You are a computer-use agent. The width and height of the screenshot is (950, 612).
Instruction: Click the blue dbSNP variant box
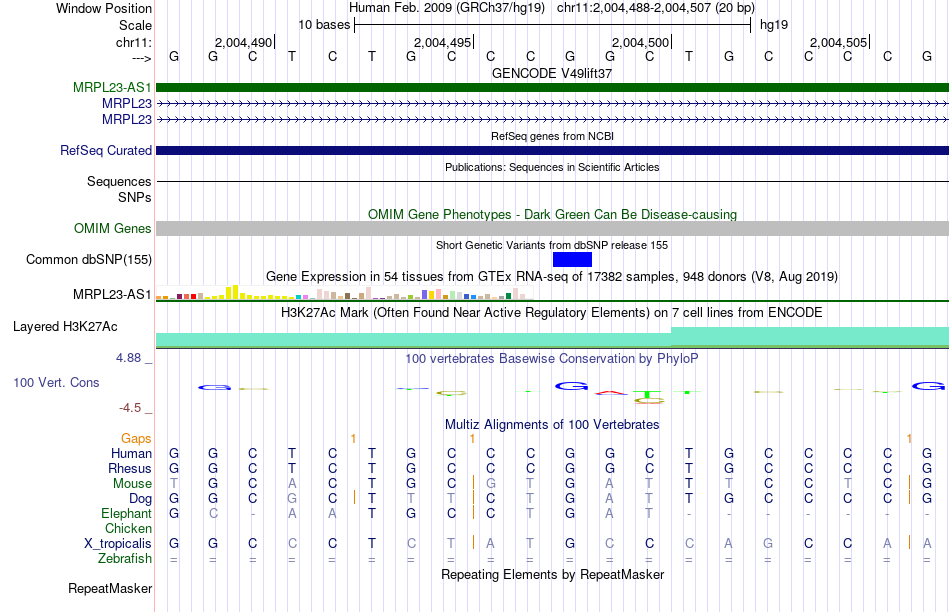pyautogui.click(x=573, y=259)
